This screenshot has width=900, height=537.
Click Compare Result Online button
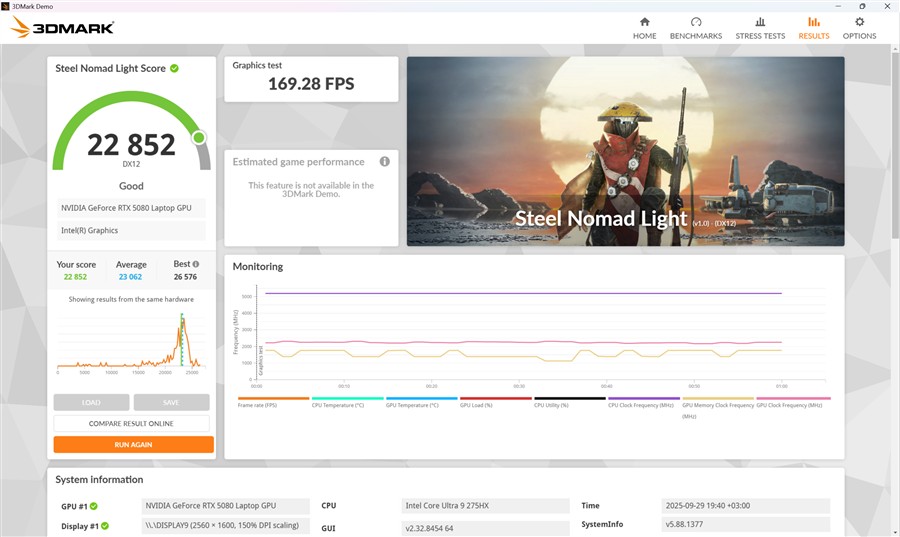[132, 423]
